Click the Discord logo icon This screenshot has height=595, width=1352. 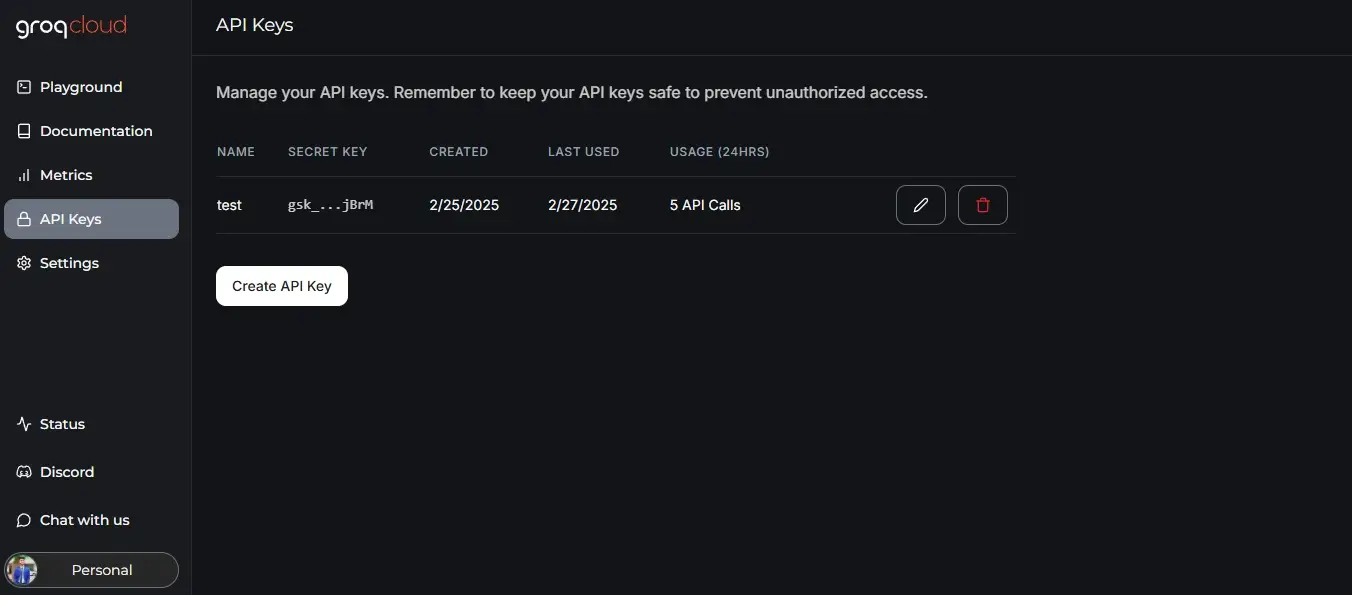click(24, 472)
